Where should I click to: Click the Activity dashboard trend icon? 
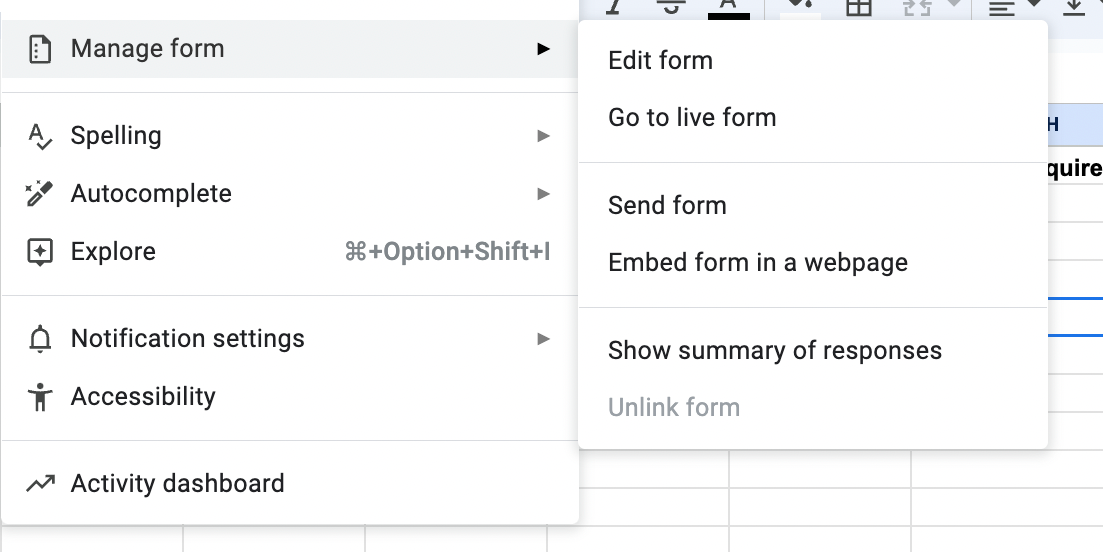point(40,484)
